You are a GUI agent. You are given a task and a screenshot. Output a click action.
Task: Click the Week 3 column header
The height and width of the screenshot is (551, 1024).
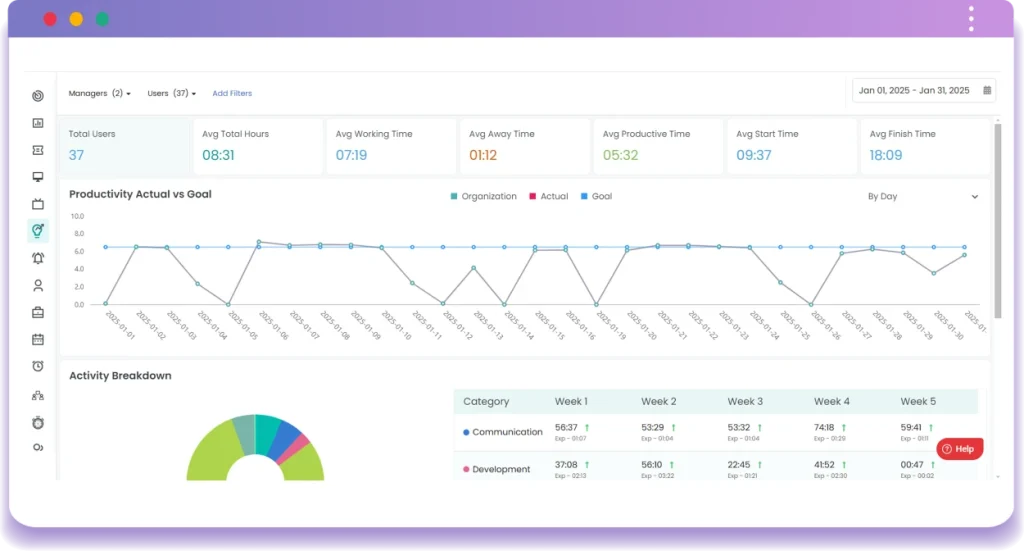[745, 401]
